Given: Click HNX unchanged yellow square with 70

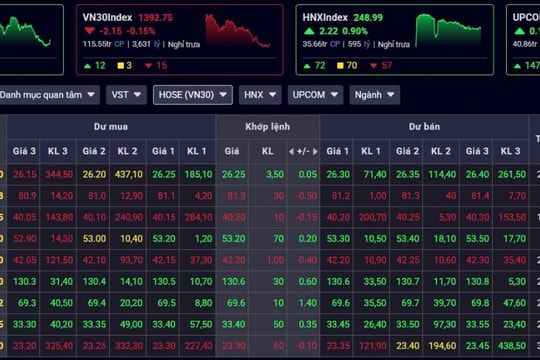Looking at the screenshot, I should coord(347,65).
